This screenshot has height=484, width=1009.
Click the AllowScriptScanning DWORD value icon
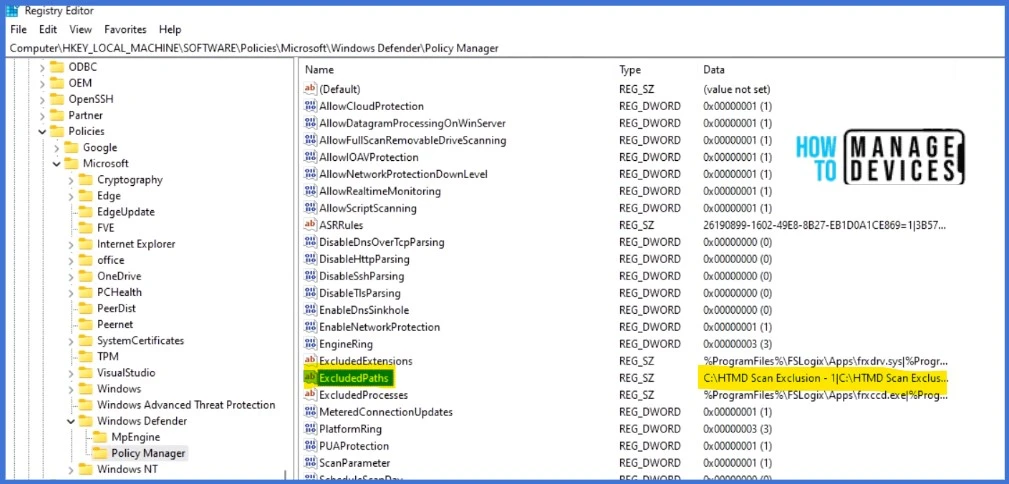(x=310, y=208)
